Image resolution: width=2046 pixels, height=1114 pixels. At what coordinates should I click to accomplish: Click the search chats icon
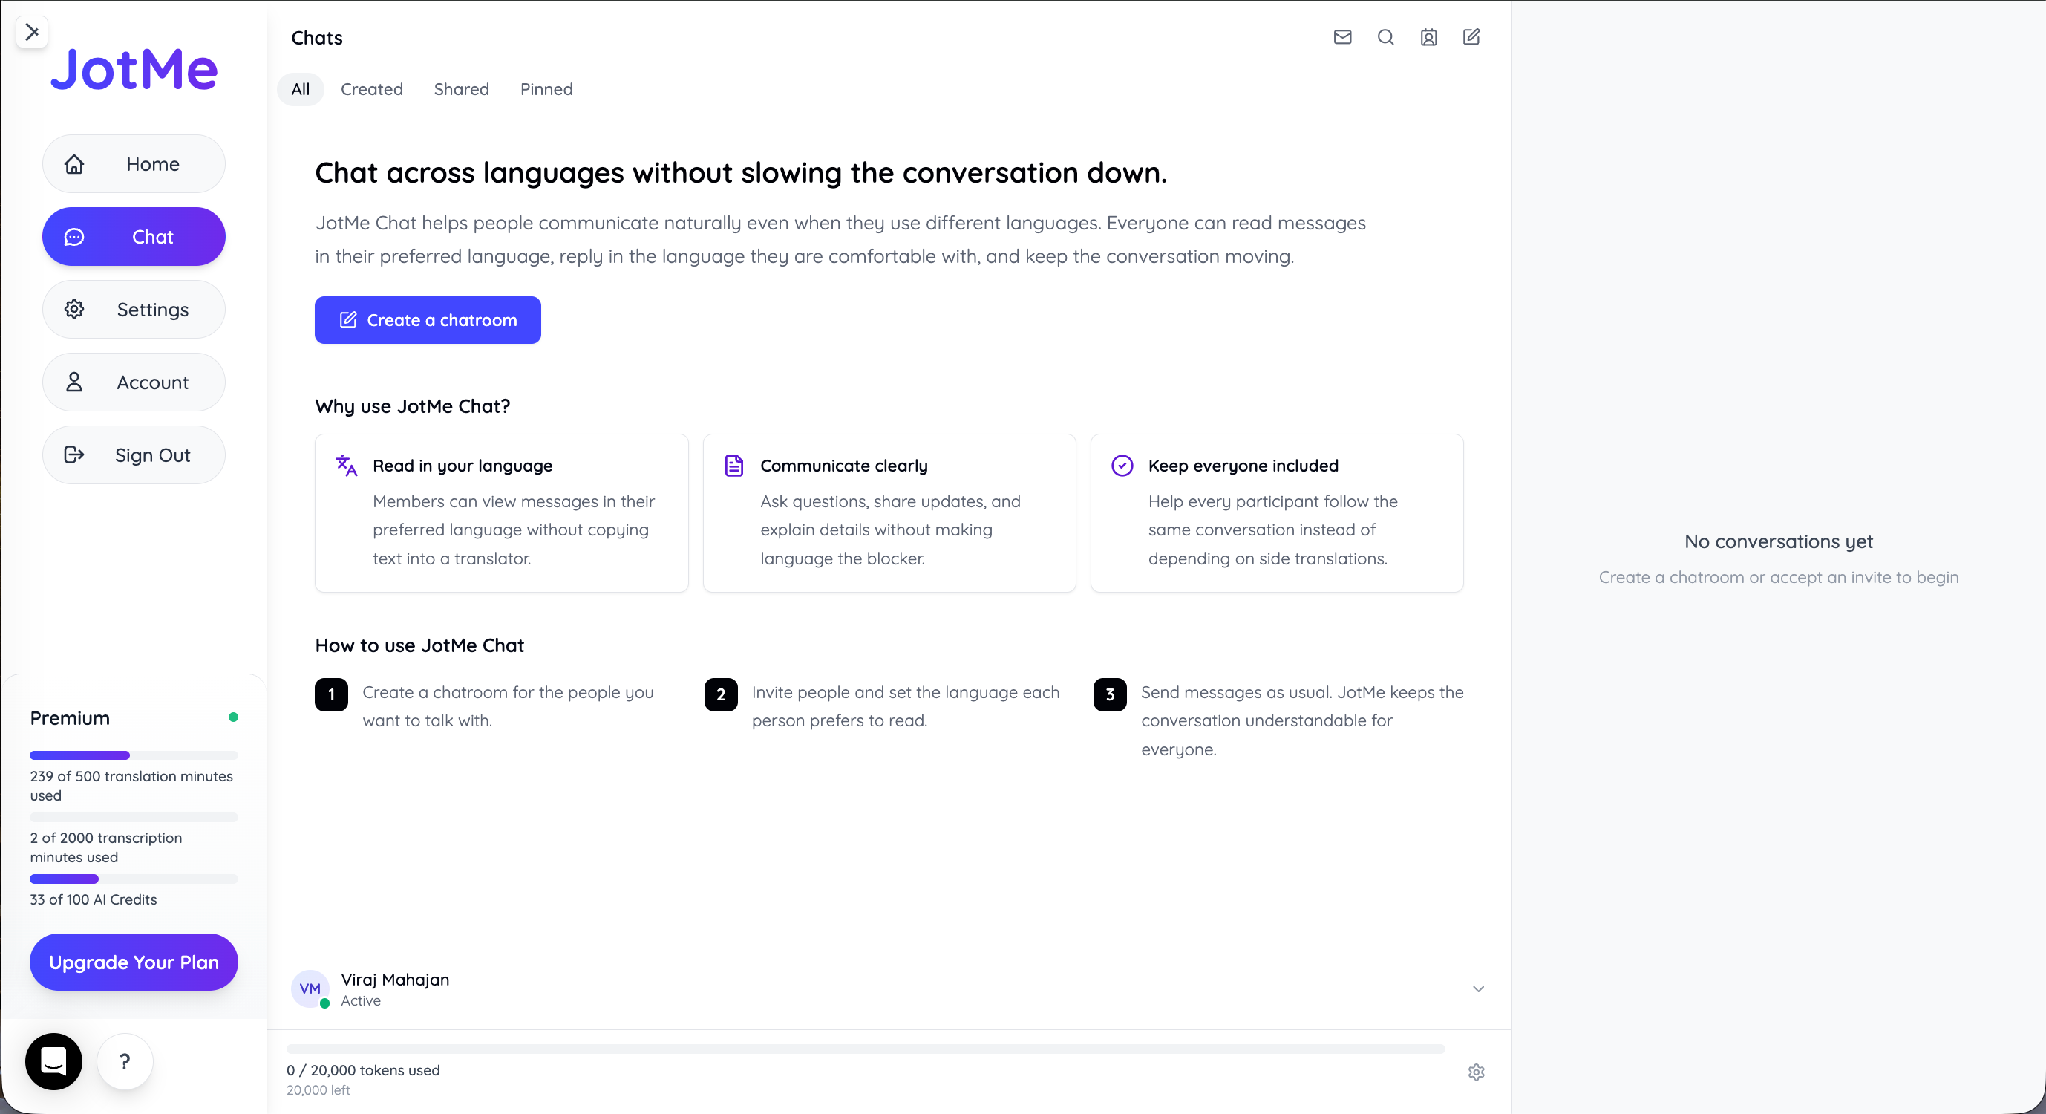(x=1386, y=37)
